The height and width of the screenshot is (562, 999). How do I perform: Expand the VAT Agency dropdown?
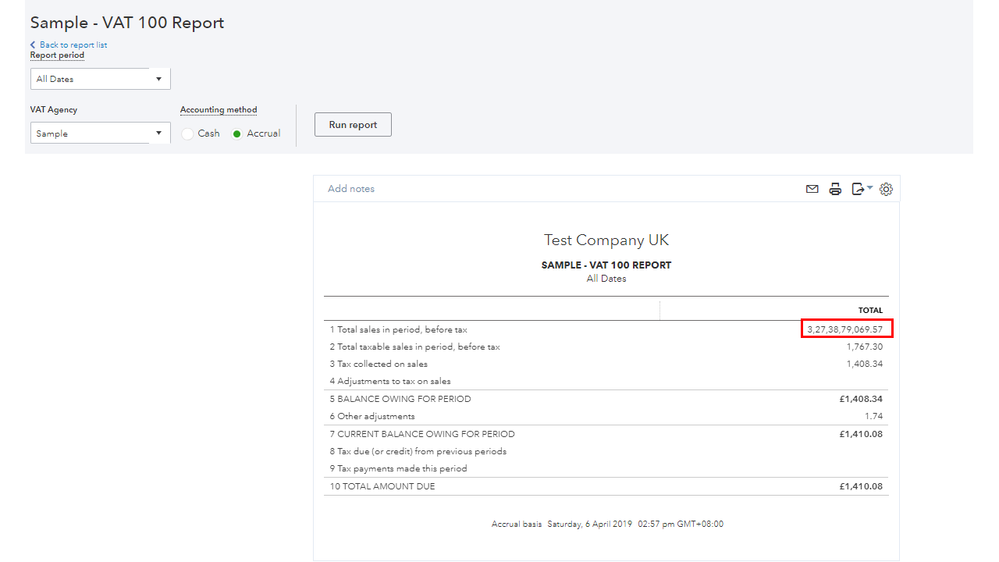[100, 134]
